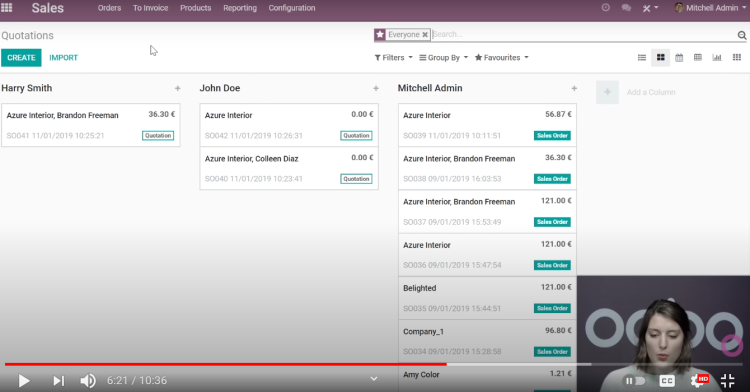This screenshot has width=750, height=392.
Task: Open the Reporting menu
Action: 240,8
